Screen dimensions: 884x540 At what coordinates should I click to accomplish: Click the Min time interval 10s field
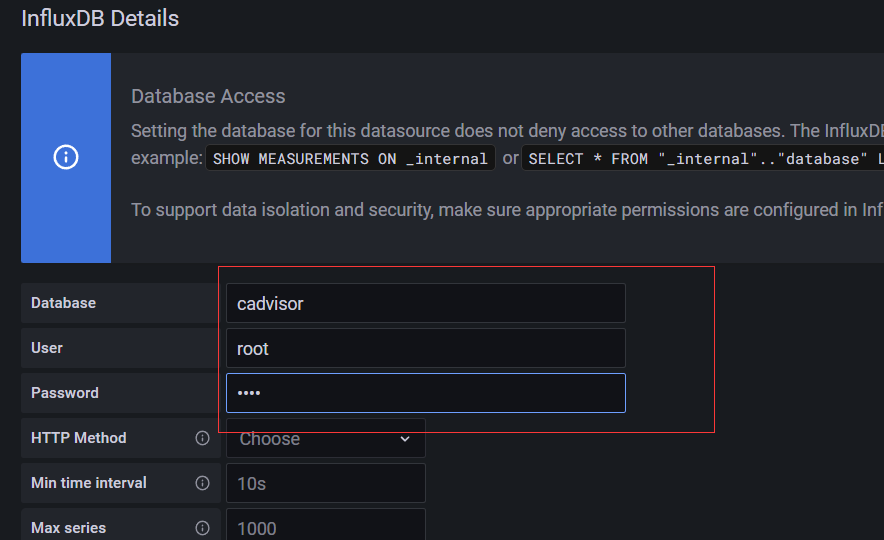click(326, 483)
